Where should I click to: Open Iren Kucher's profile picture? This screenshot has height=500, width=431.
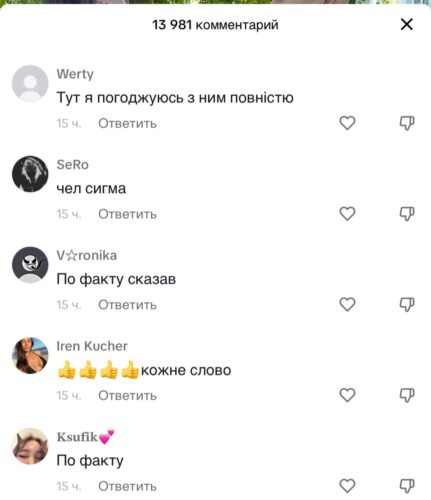30,355
